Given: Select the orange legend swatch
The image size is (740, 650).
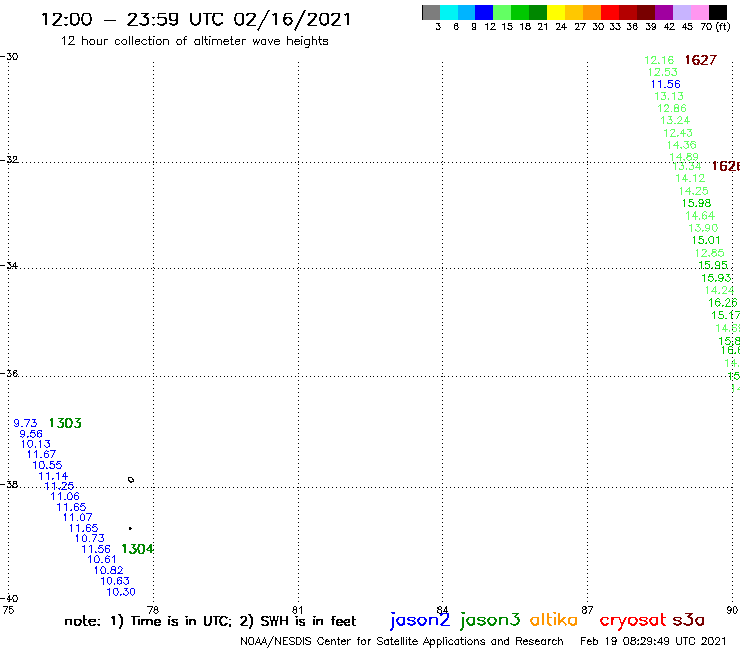Looking at the screenshot, I should [592, 12].
